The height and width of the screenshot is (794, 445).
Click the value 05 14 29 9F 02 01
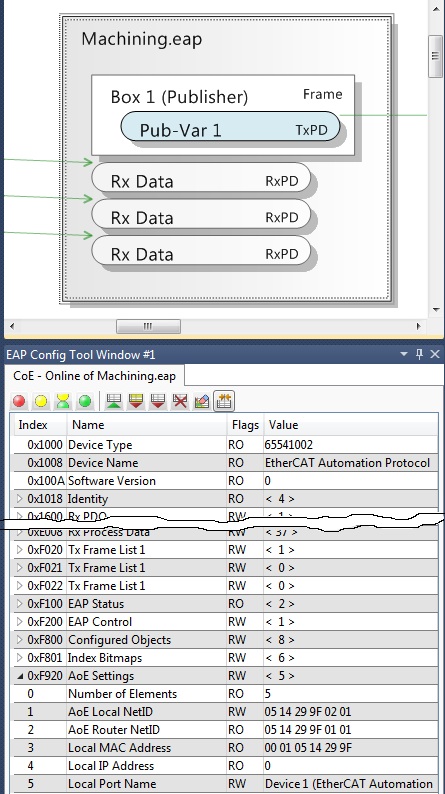[x=308, y=712]
